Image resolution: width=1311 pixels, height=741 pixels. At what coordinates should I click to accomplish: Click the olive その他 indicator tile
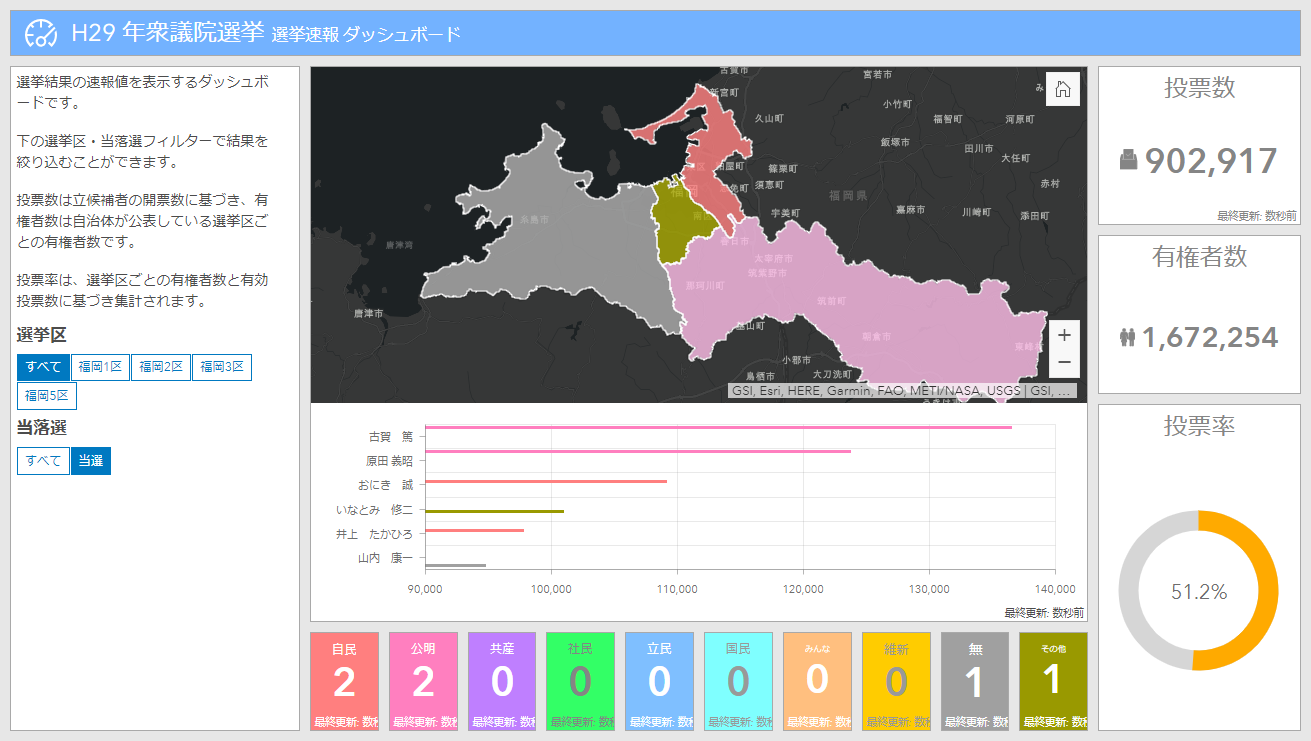(x=1052, y=681)
